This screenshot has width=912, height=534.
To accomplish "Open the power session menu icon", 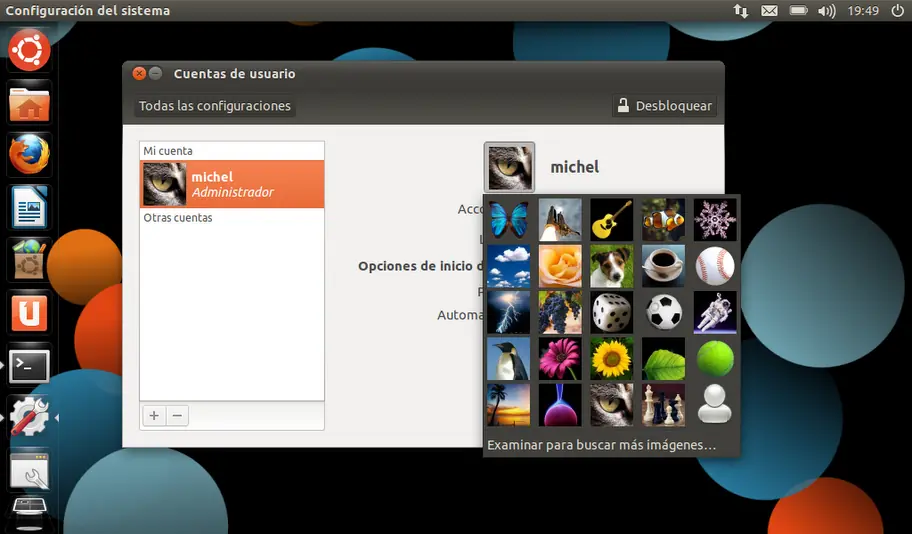I will coord(897,10).
